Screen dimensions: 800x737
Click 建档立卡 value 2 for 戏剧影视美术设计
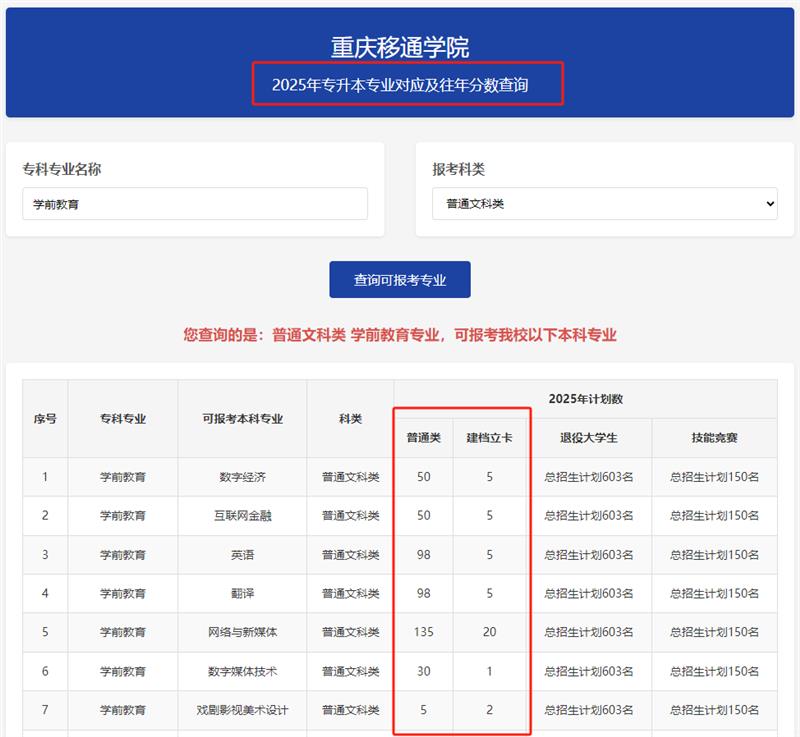point(489,710)
